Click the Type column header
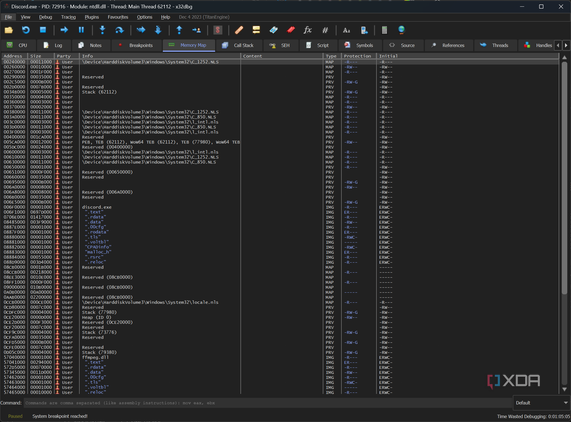 (332, 56)
